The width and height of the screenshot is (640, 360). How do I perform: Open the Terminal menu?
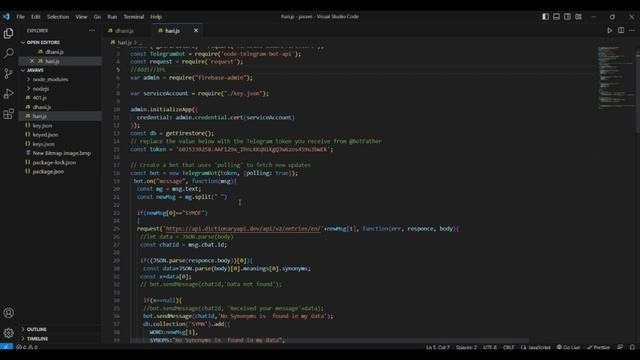[x=134, y=17]
